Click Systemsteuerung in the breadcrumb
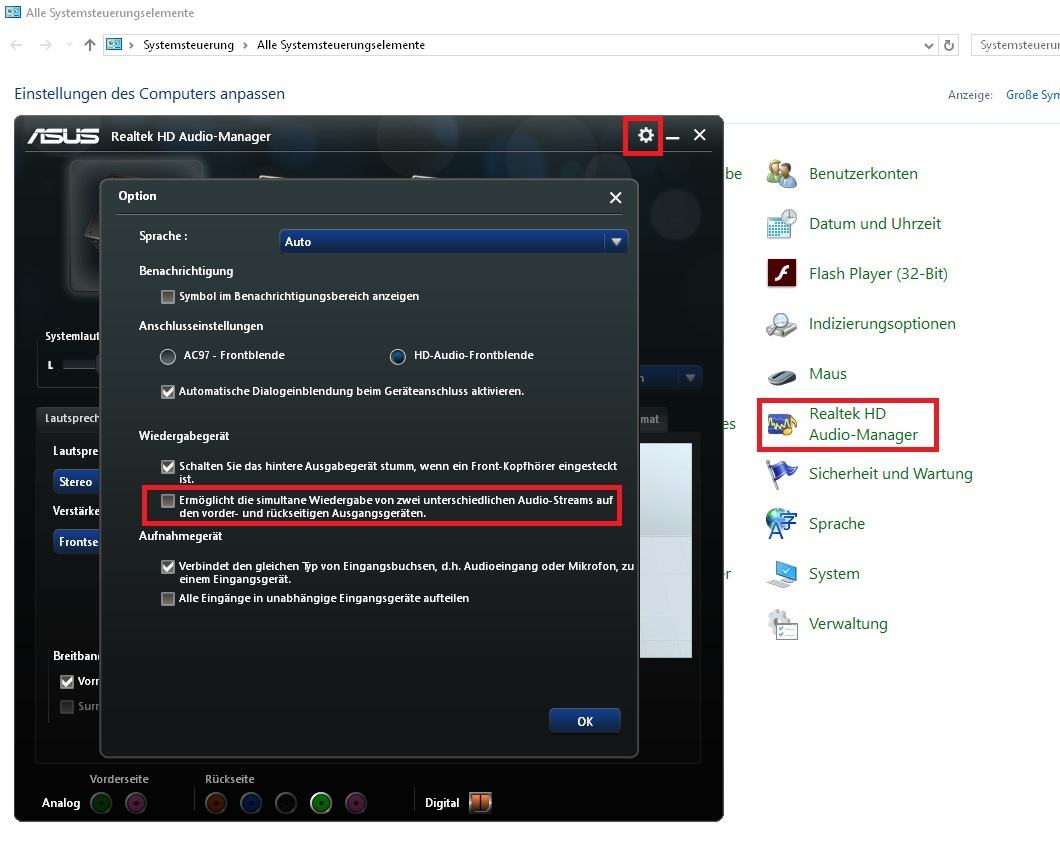Screen dimensions: 1060x841 [x=188, y=45]
